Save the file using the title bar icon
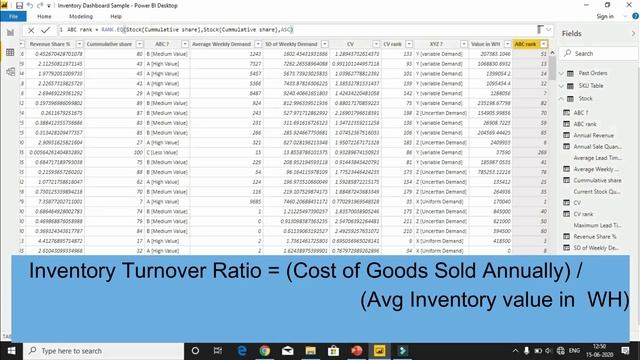640x360 pixels. 19,6
